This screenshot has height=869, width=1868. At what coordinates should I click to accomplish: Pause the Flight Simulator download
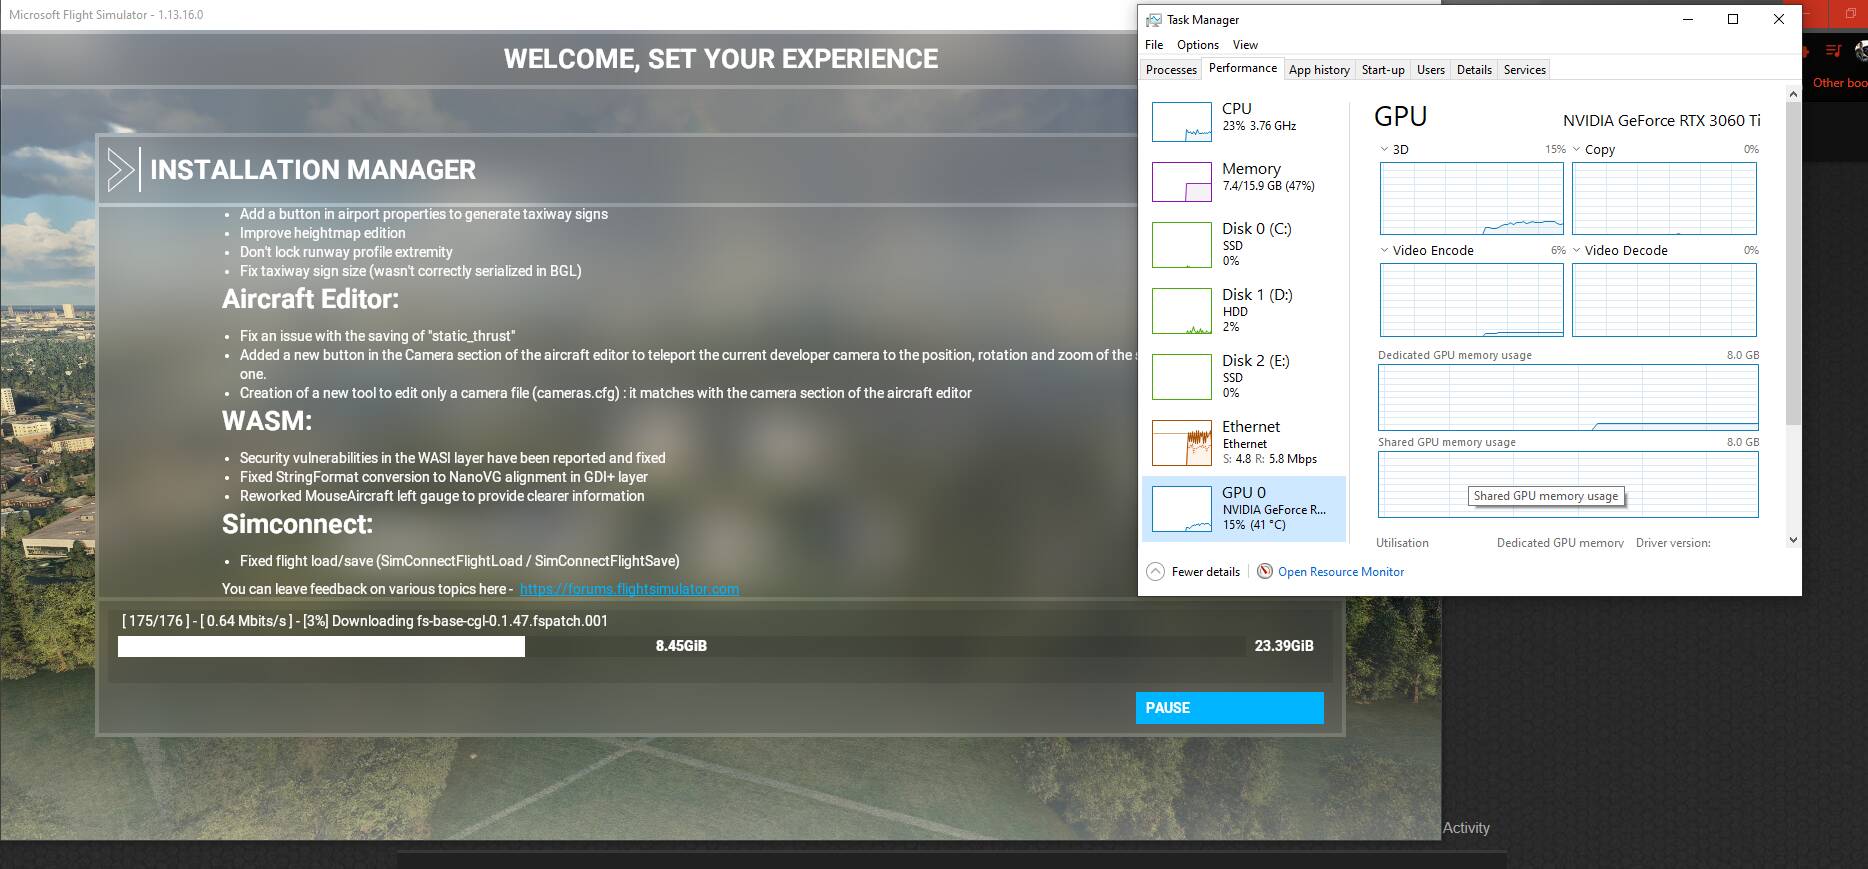pos(1229,708)
